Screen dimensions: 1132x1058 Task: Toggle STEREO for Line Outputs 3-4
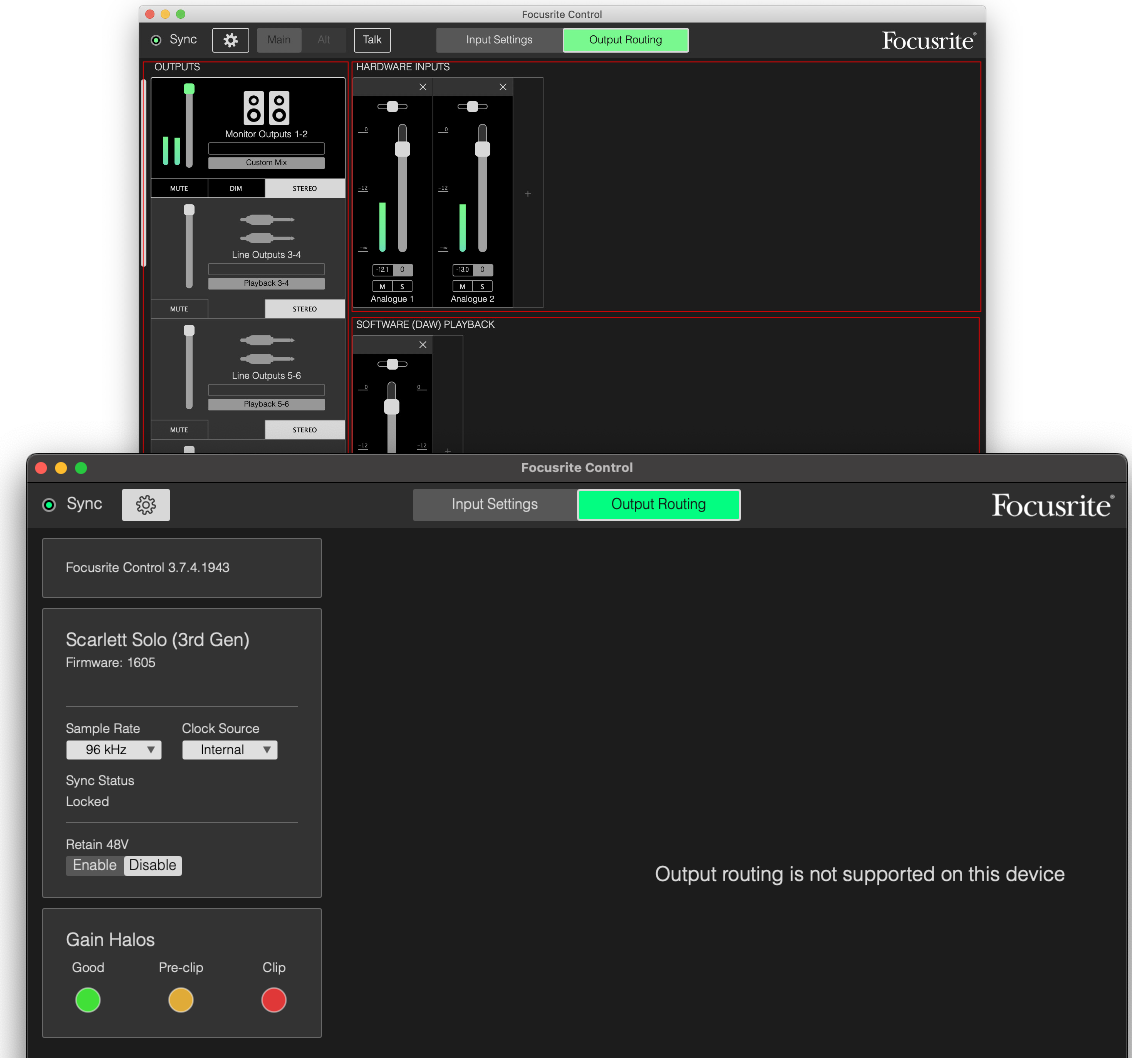tap(305, 309)
